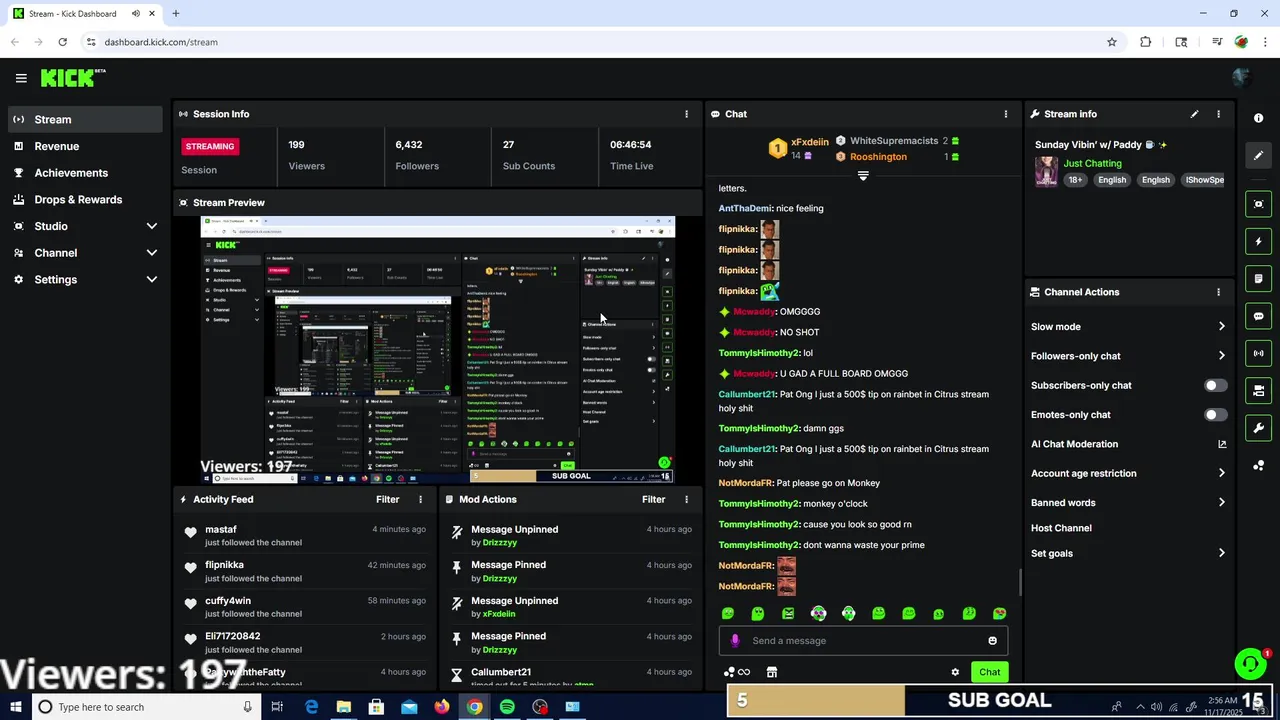Click the purple microphone icon in message box
The image size is (1280, 720).
pyautogui.click(x=735, y=641)
